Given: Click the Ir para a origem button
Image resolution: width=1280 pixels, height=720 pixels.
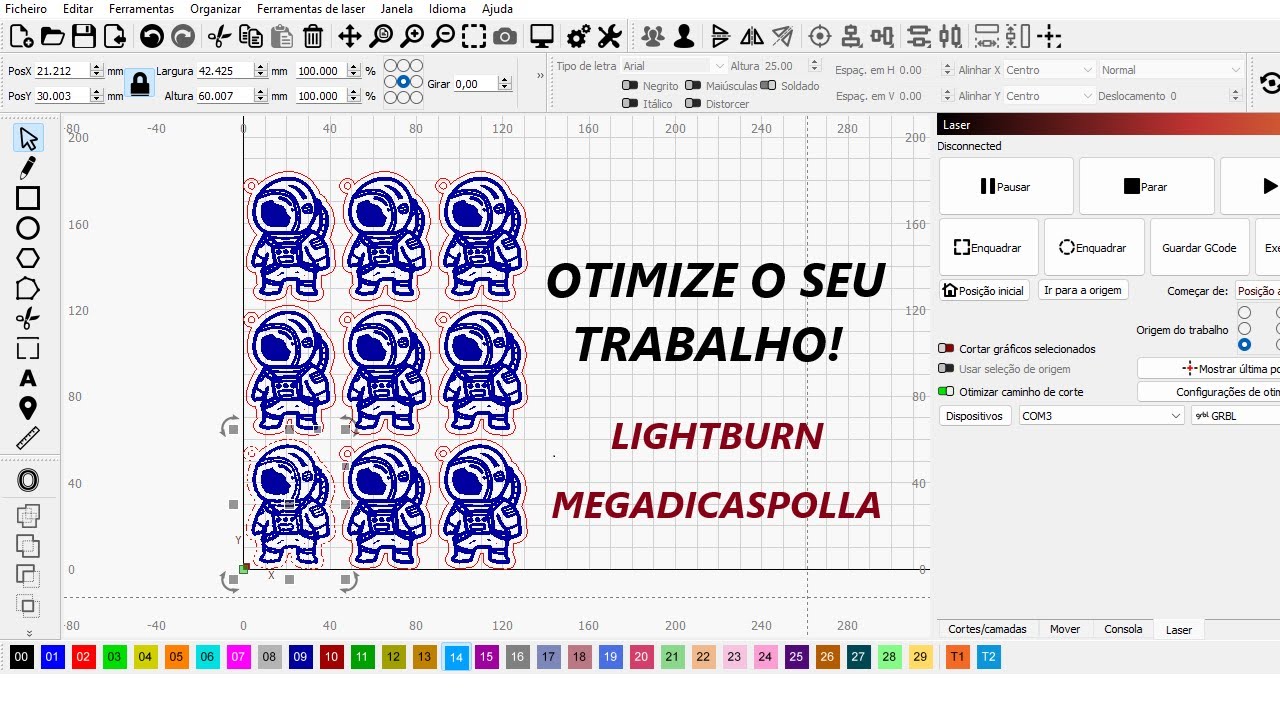Looking at the screenshot, I should click(x=1083, y=290).
